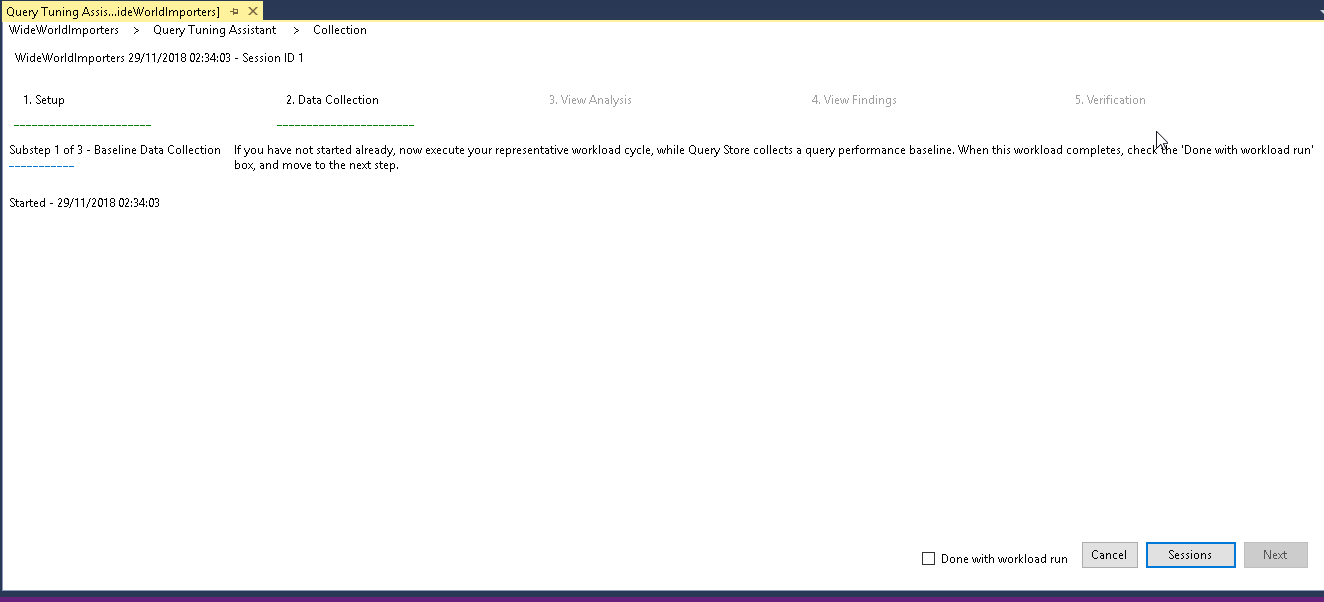Go to step 1. Setup

point(44,100)
